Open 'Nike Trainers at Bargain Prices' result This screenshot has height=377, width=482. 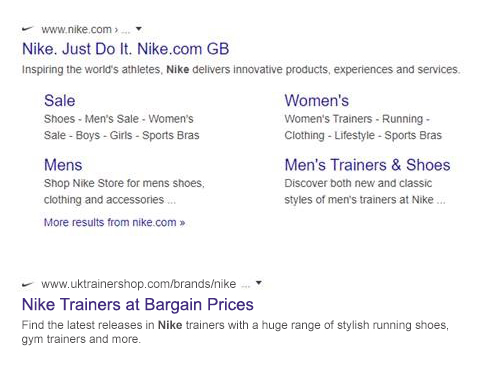138,304
